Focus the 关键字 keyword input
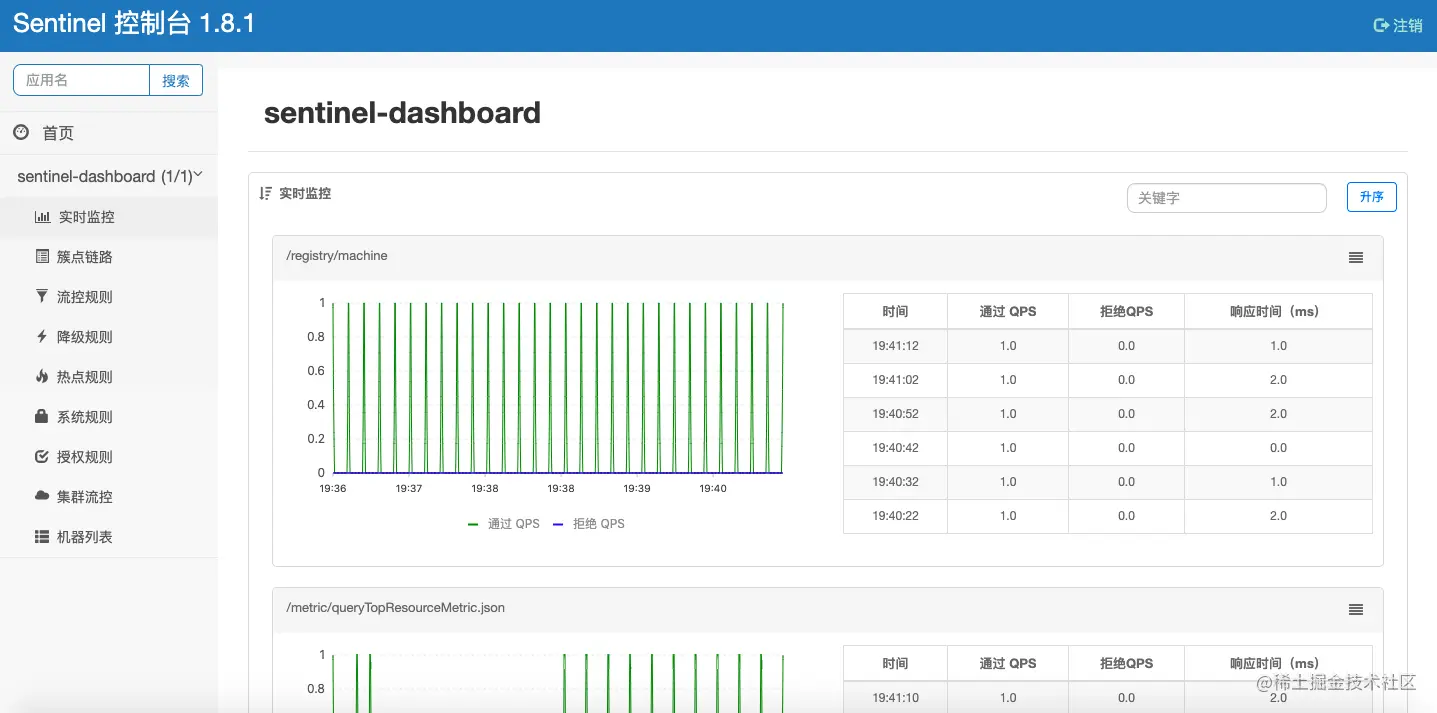Viewport: 1437px width, 713px height. point(1227,198)
